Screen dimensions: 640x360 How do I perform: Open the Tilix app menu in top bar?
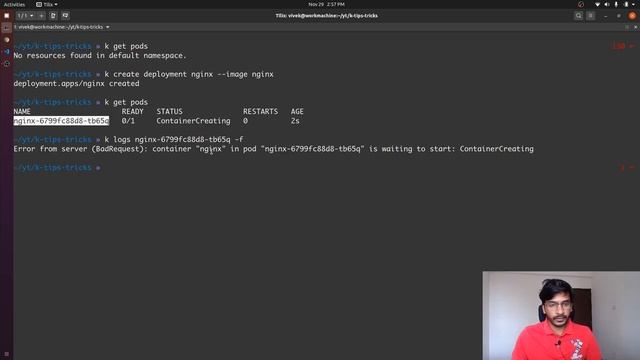(x=47, y=4)
